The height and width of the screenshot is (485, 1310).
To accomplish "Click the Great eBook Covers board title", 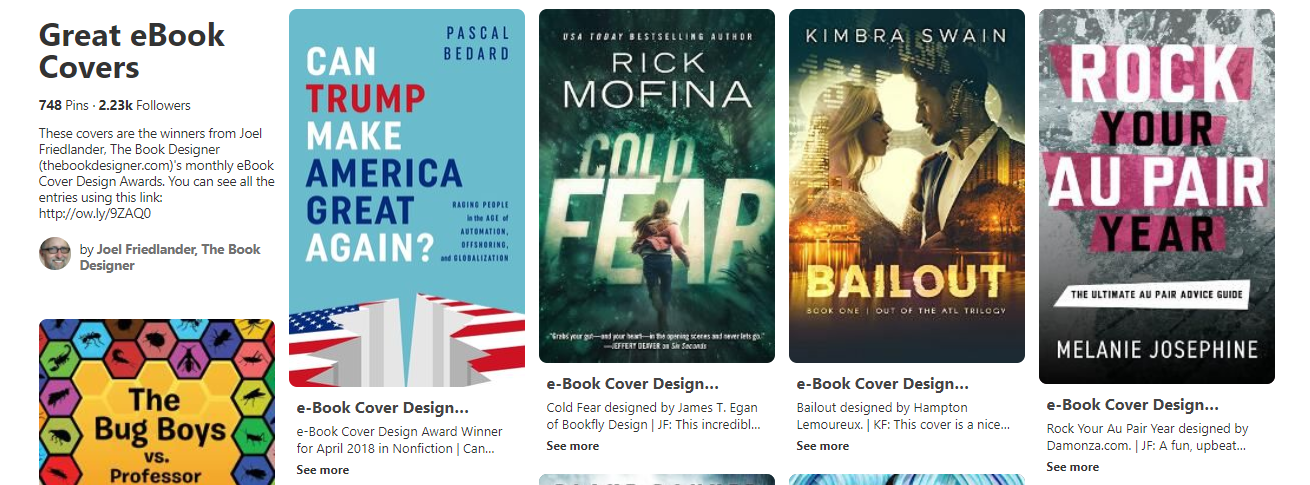I will [132, 51].
